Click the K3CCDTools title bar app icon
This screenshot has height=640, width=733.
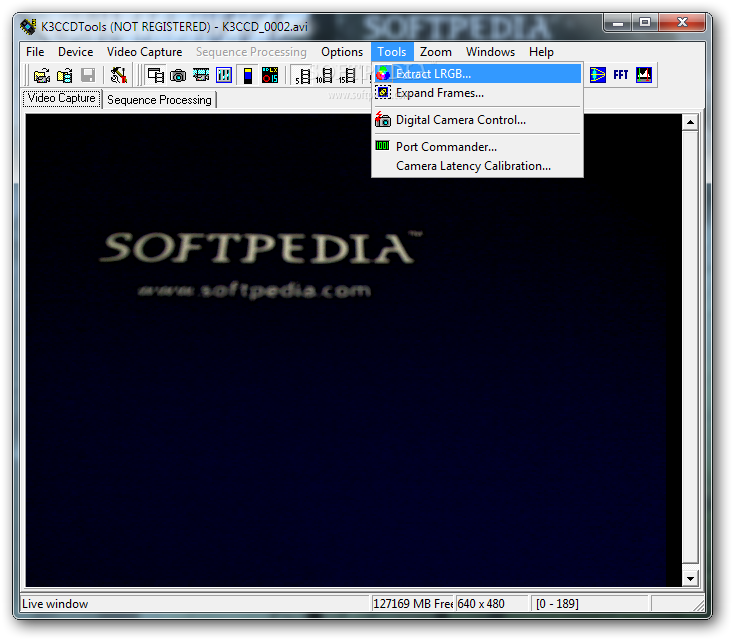[28, 27]
